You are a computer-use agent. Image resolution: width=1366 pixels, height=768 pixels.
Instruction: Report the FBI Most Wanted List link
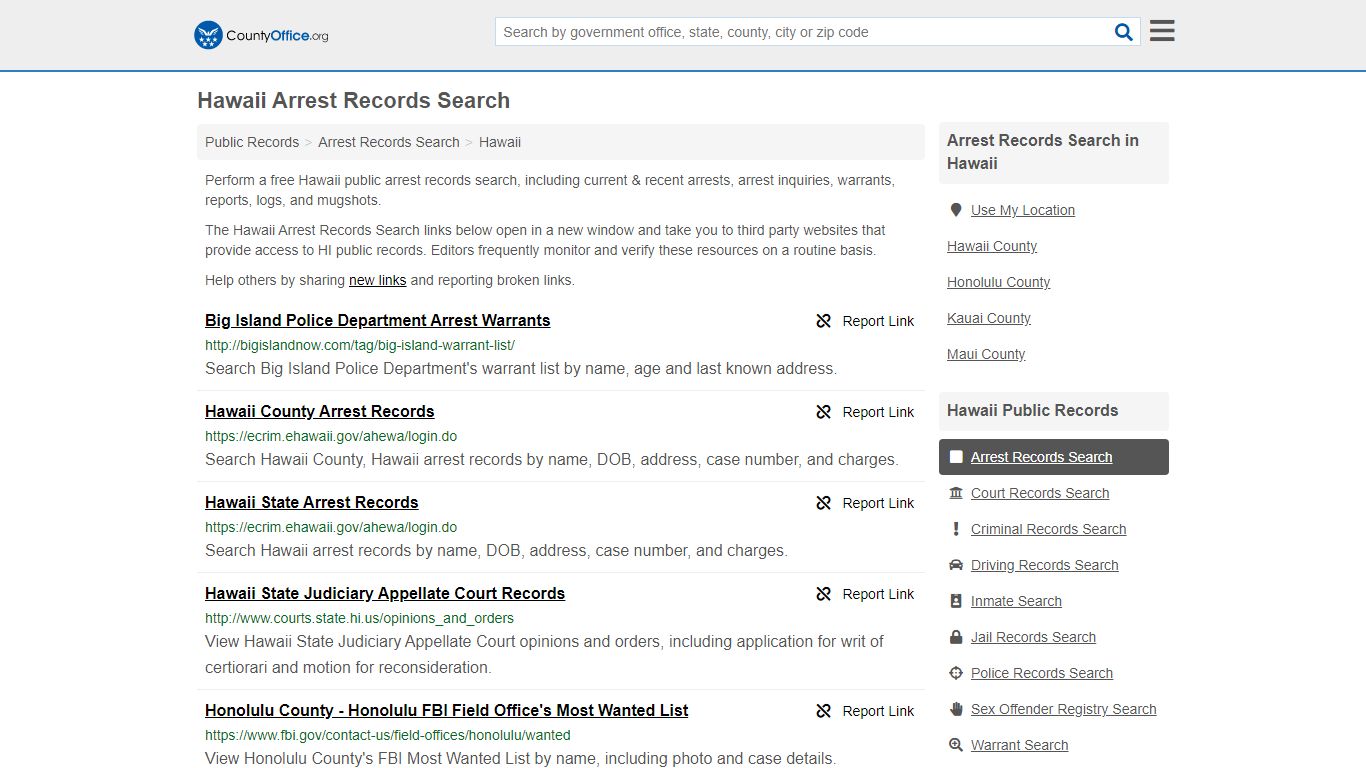878,711
